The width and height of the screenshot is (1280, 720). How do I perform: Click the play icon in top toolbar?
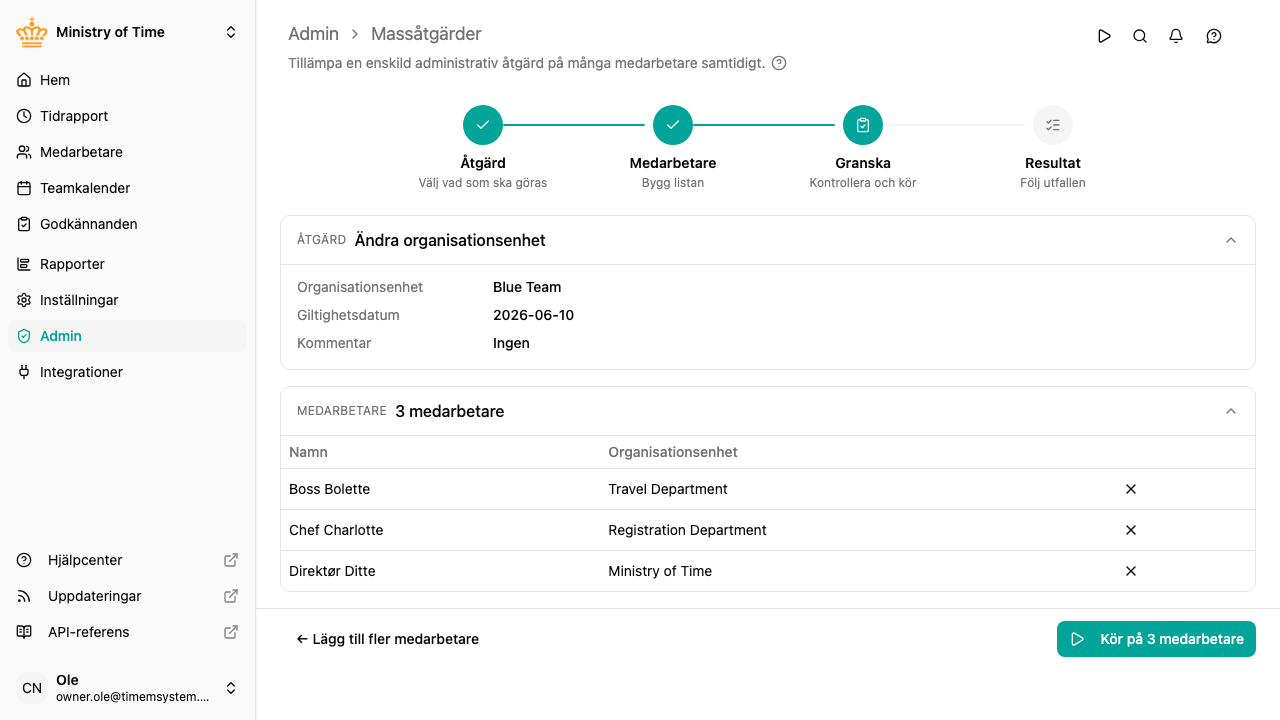tap(1104, 36)
